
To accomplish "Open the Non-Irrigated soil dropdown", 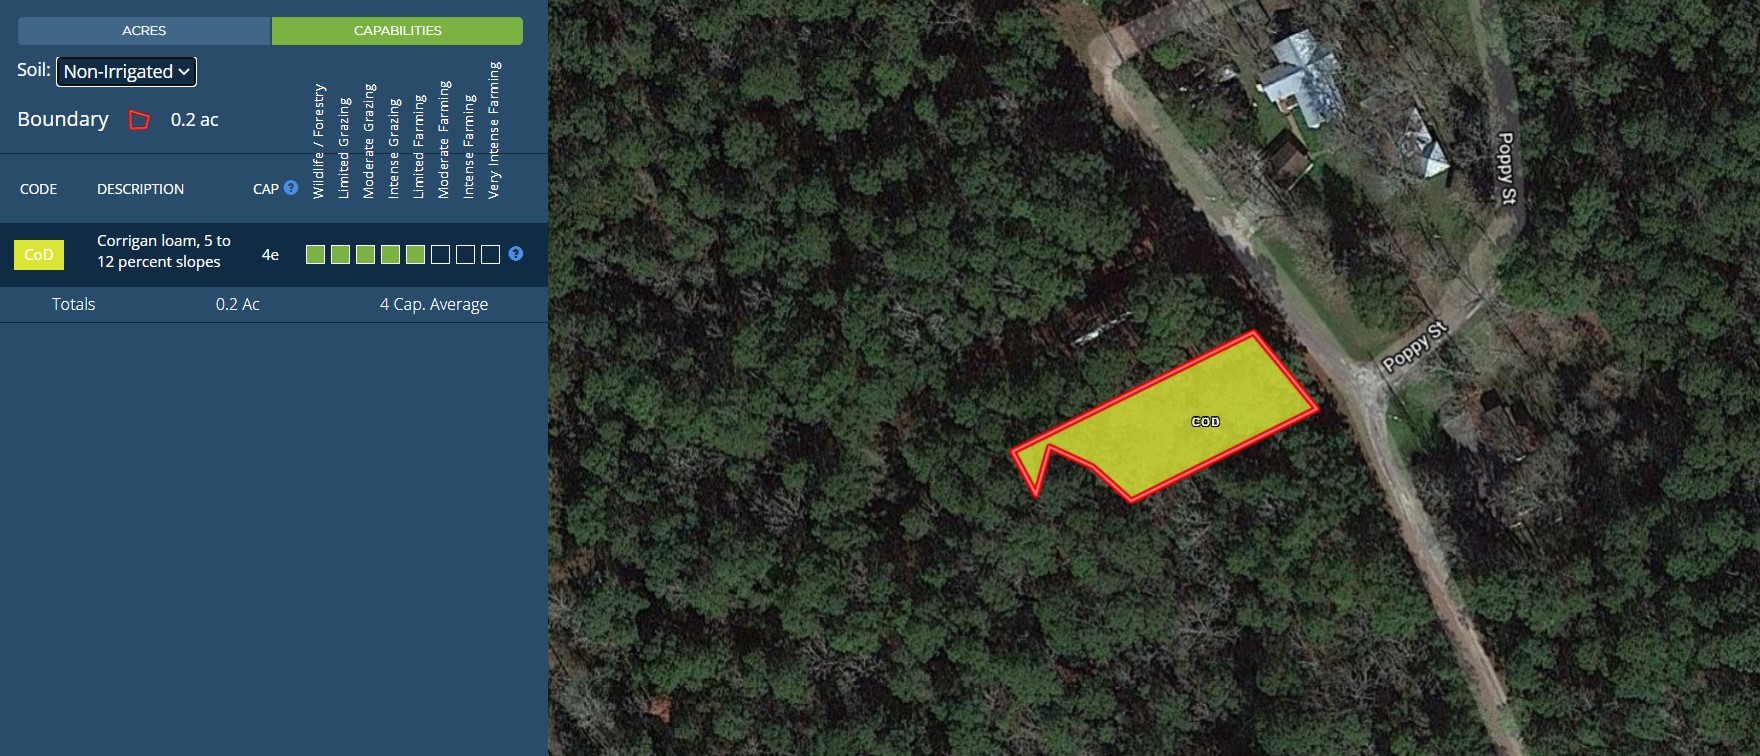I will 126,71.
